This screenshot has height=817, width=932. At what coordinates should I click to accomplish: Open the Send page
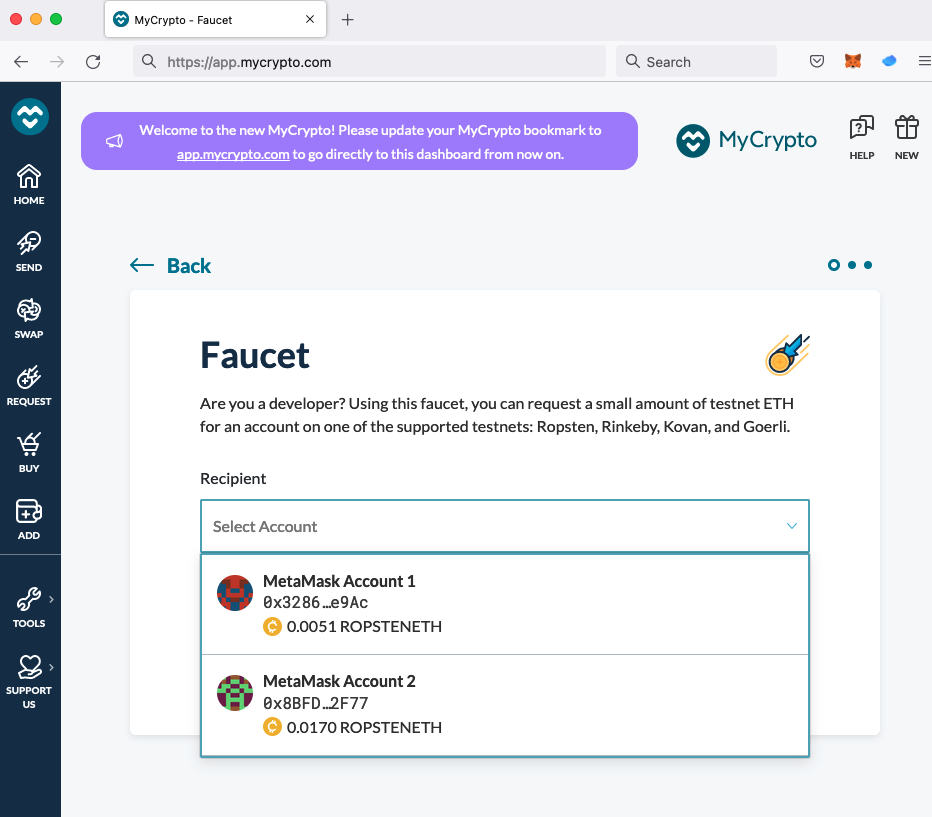pos(29,252)
